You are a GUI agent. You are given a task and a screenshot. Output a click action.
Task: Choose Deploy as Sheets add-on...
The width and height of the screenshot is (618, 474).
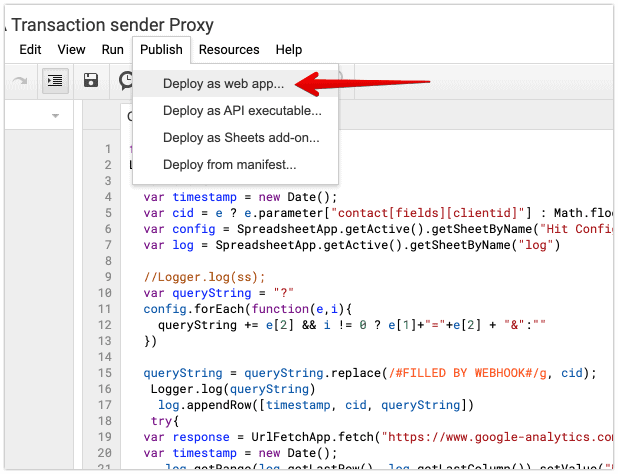click(236, 138)
